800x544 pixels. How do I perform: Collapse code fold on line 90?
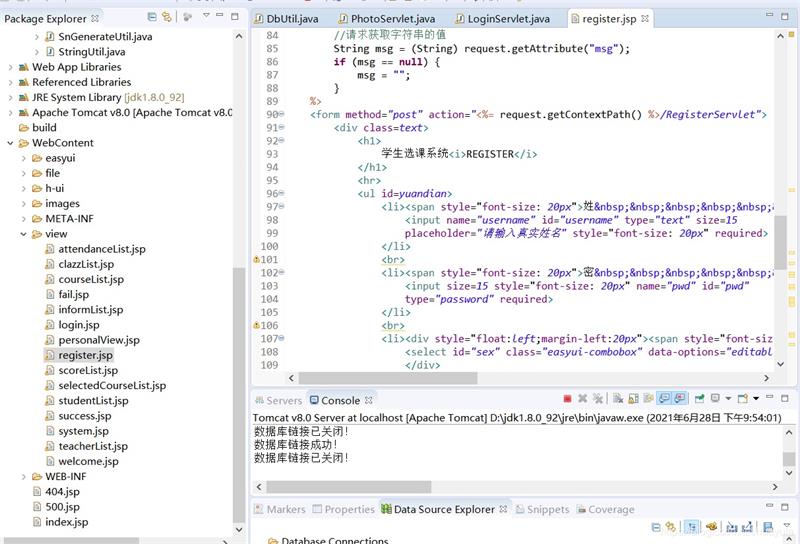pos(282,114)
